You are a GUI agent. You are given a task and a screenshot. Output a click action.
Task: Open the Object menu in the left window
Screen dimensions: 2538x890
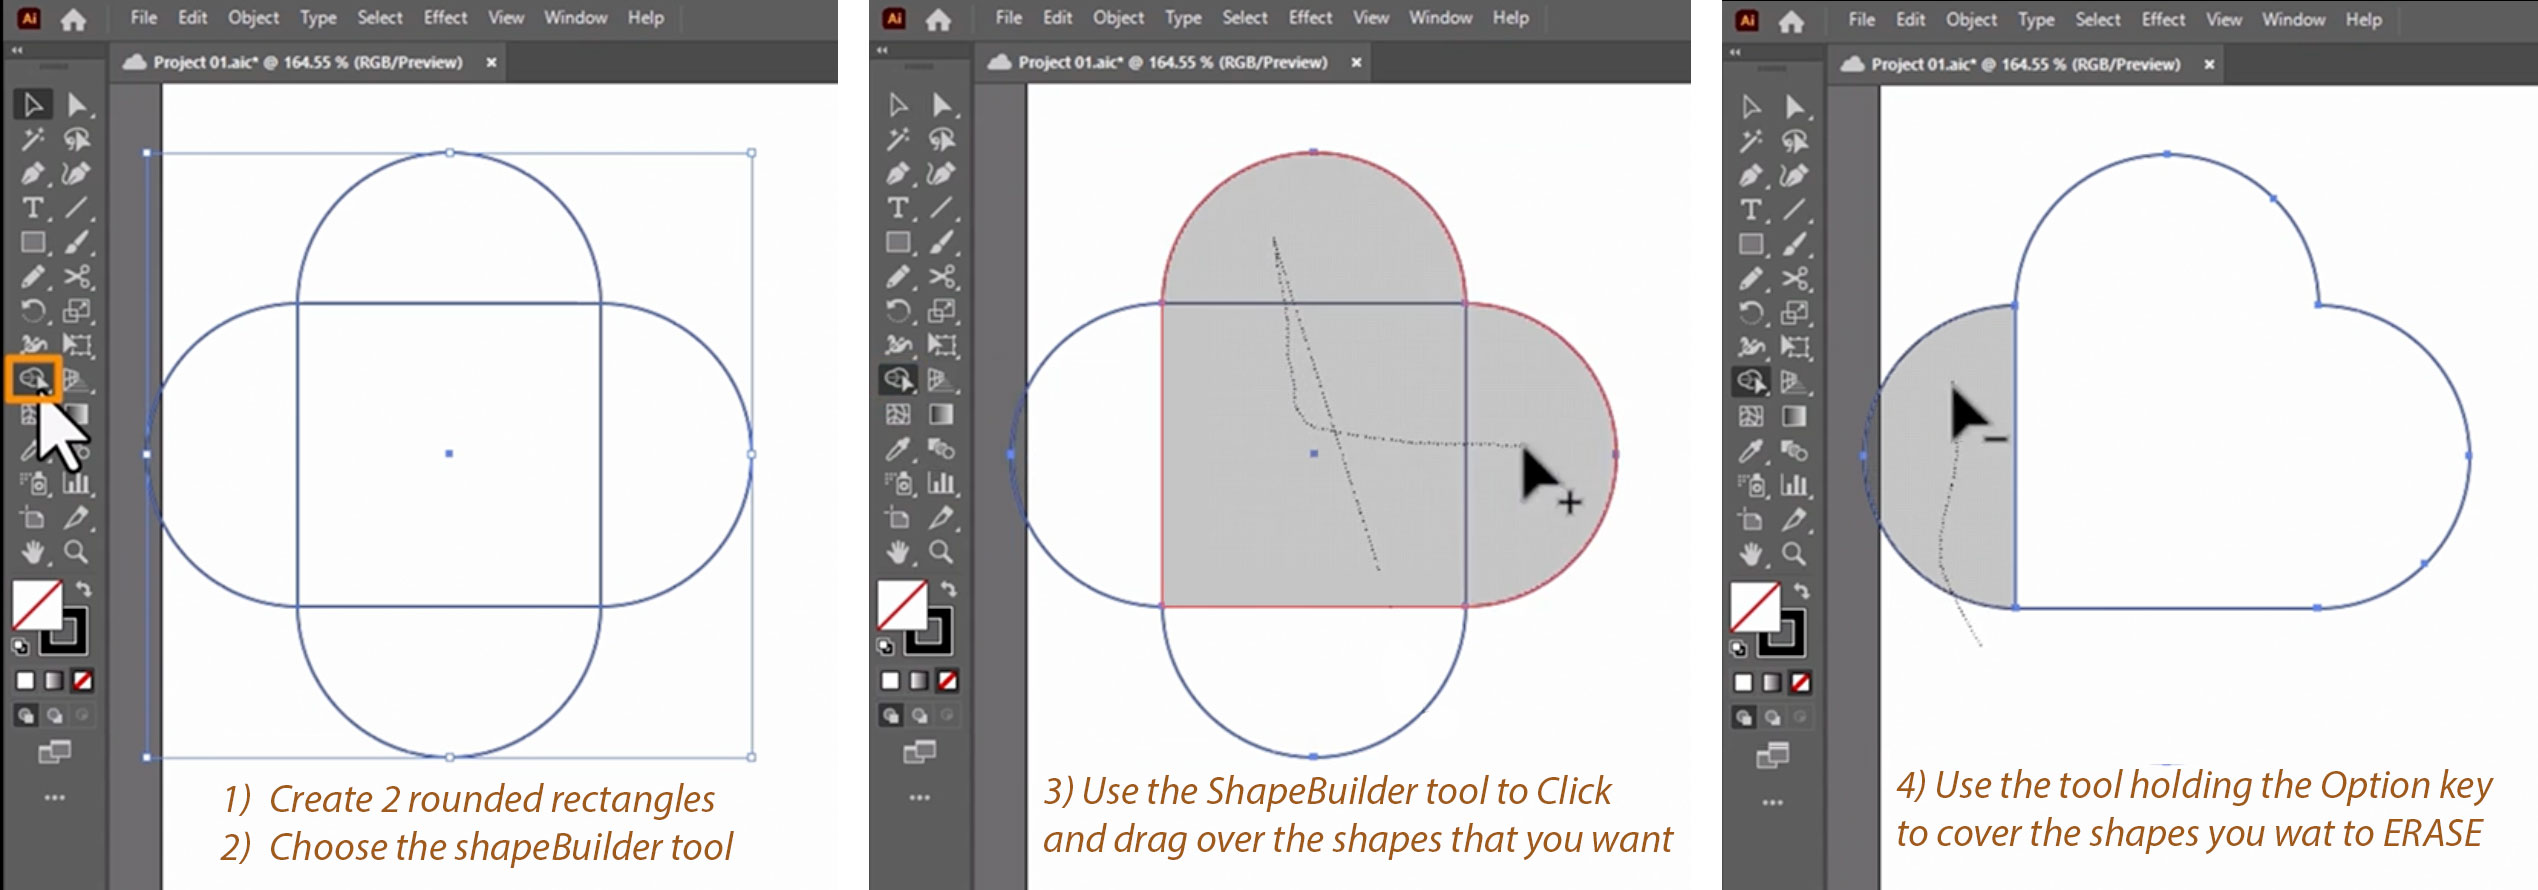coord(253,18)
